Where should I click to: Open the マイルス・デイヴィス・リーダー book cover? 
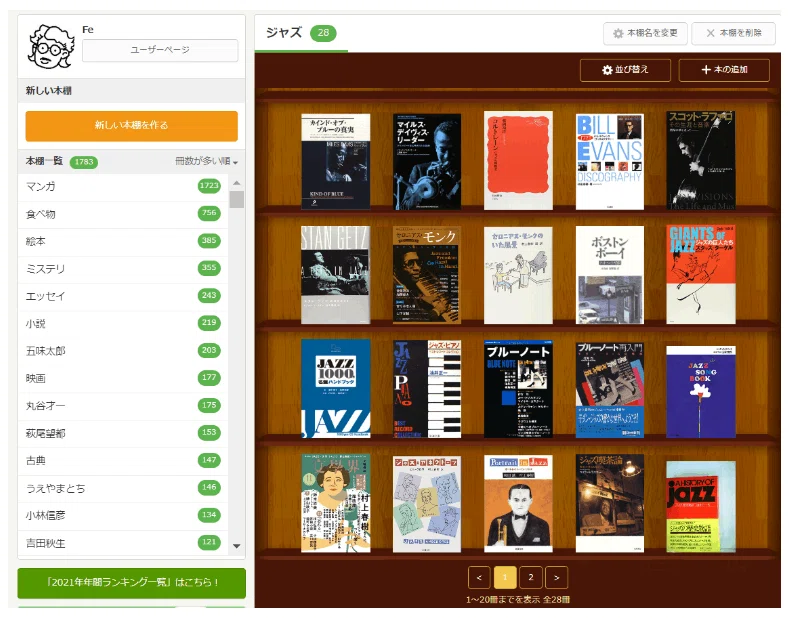(427, 162)
